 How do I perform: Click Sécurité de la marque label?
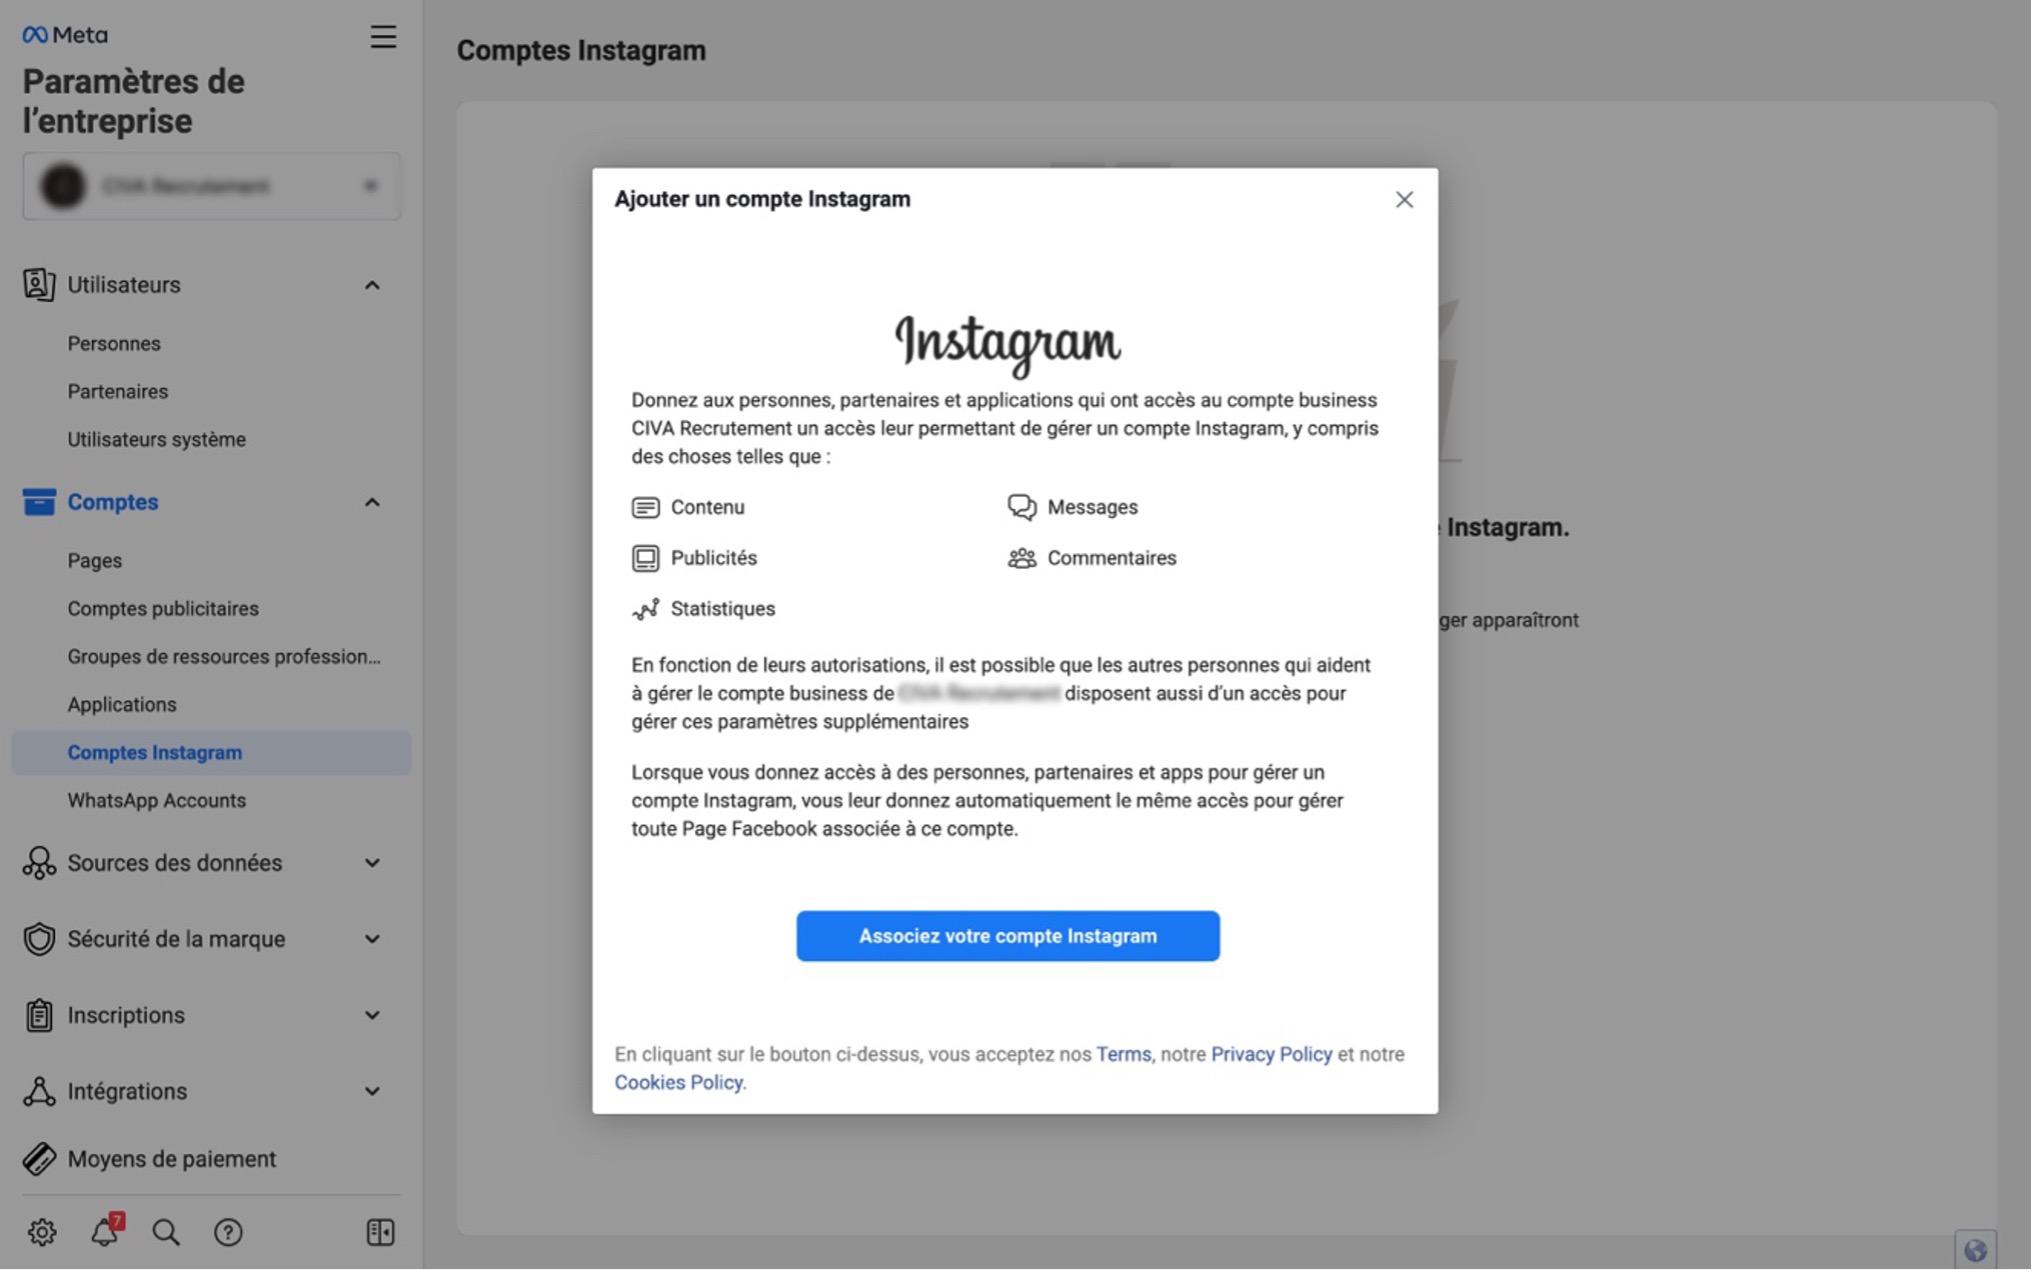coord(177,940)
